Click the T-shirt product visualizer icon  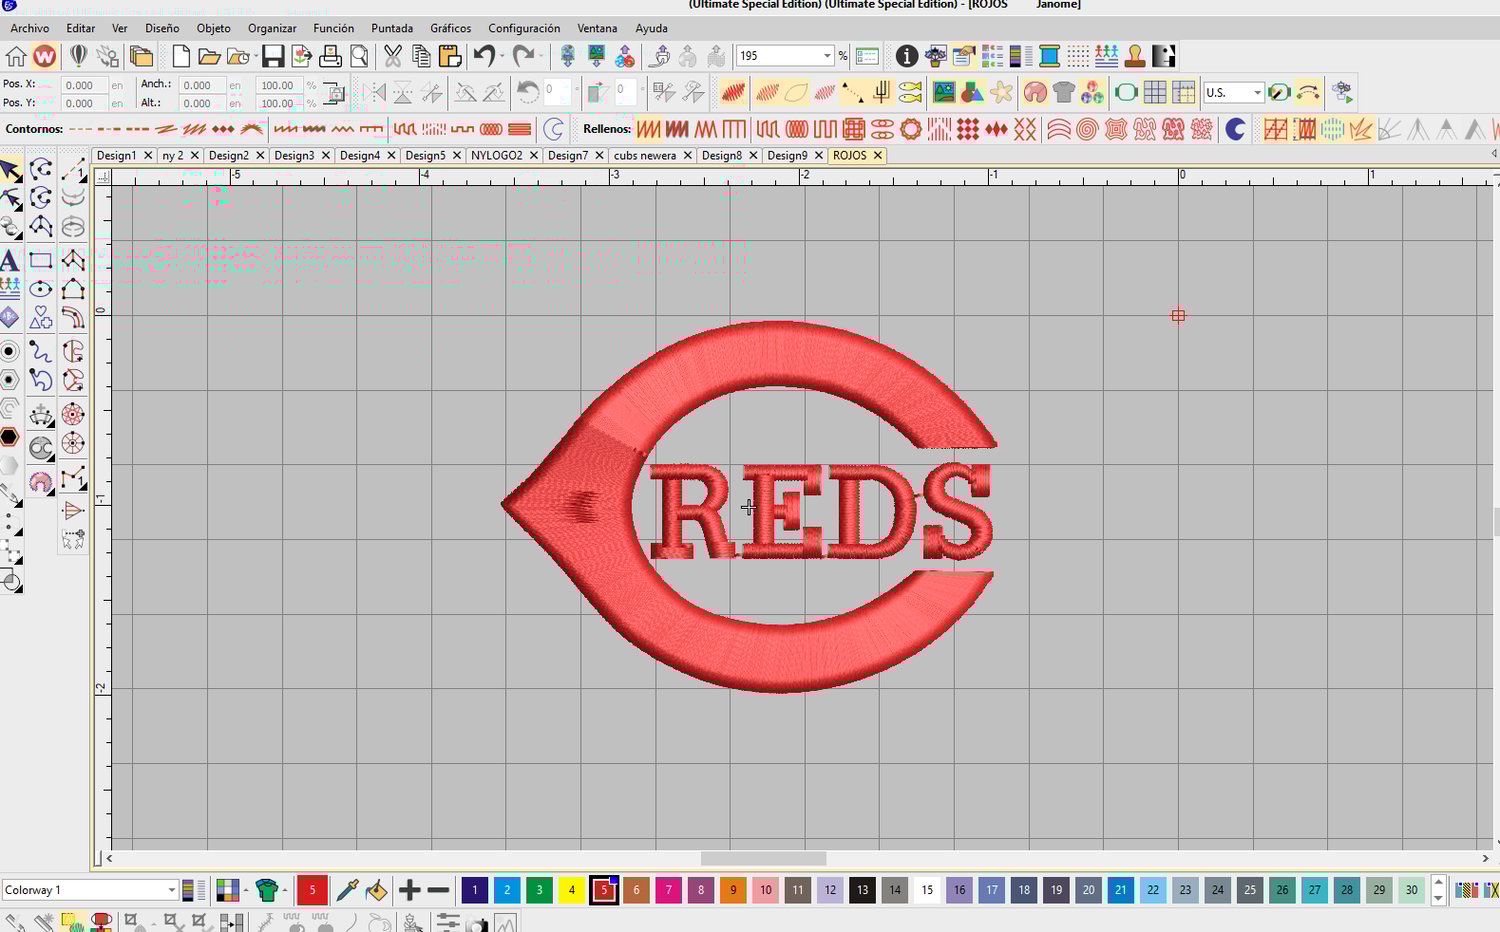[x=1064, y=93]
